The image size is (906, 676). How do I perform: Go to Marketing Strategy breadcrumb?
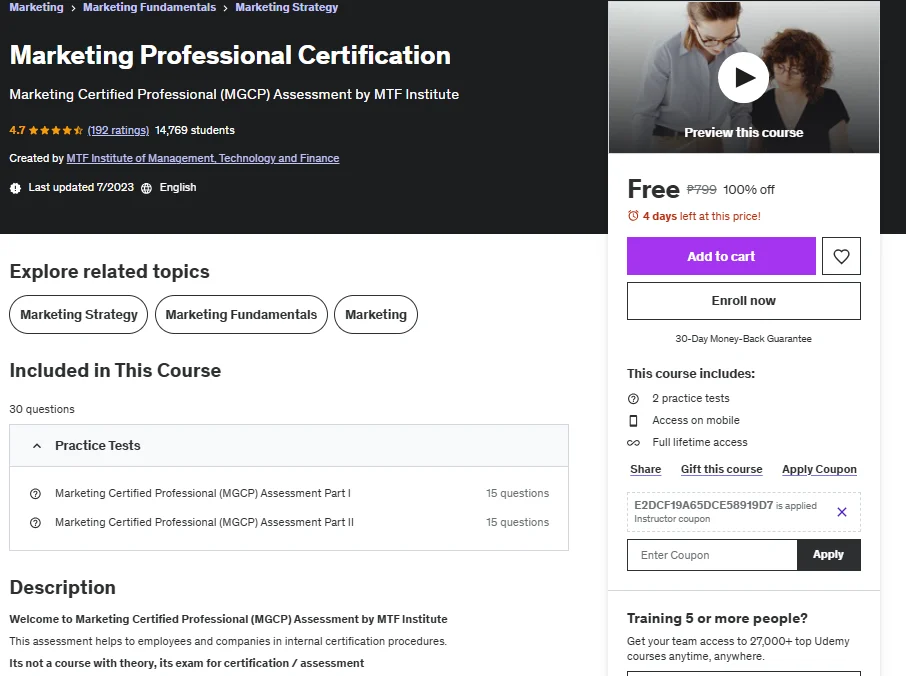pos(287,8)
